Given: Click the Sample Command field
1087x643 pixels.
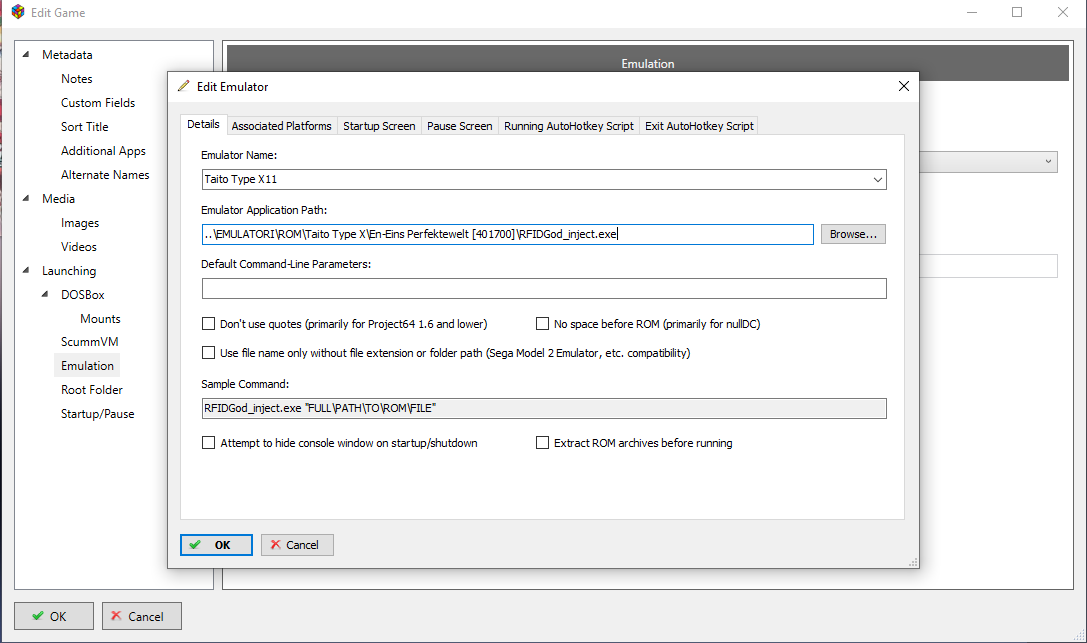Looking at the screenshot, I should [x=544, y=408].
